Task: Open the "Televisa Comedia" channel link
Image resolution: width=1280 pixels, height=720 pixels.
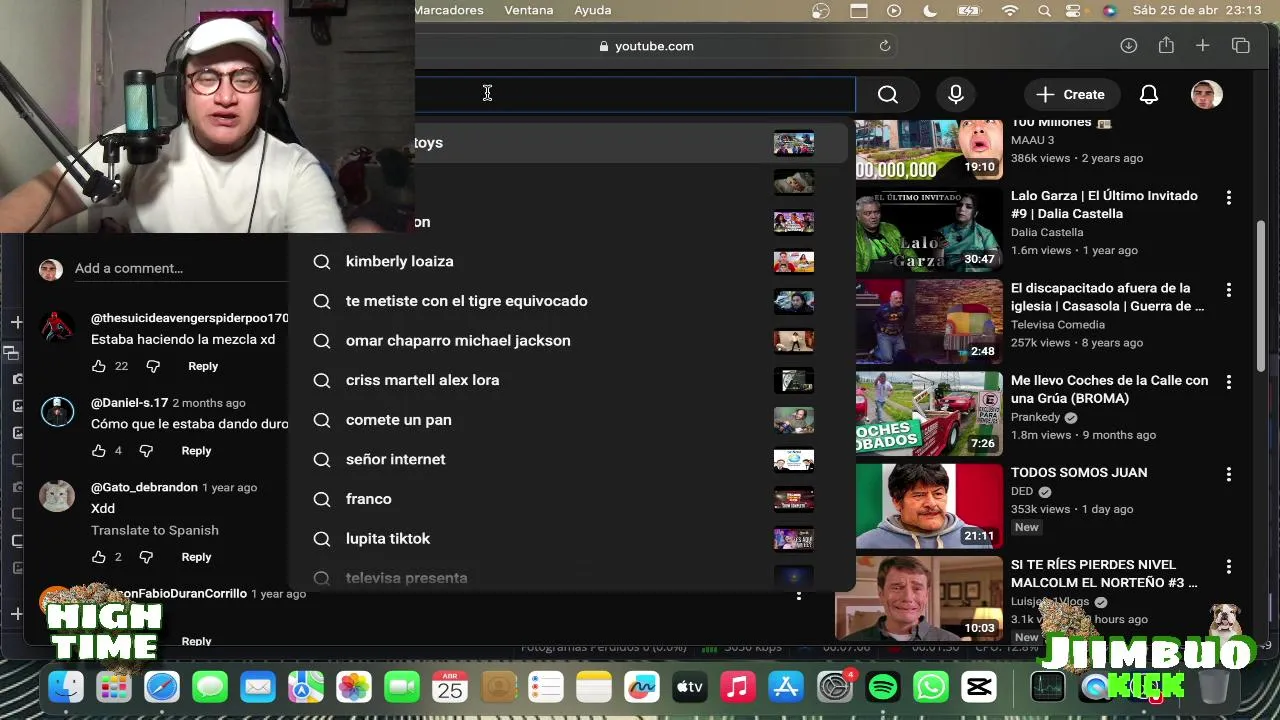Action: (x=1058, y=325)
